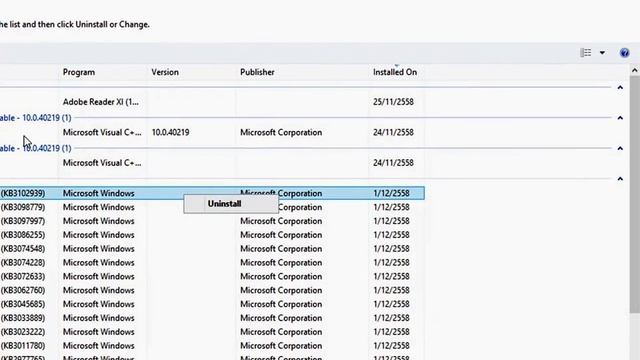Image resolution: width=640 pixels, height=360 pixels.
Task: Select the KB3033889 update row
Action: click(212, 318)
